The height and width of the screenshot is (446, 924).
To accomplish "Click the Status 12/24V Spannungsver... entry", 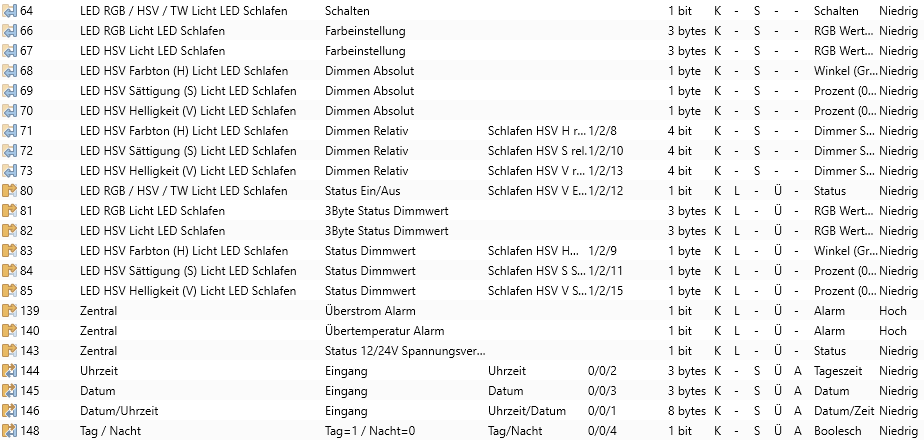I will pyautogui.click(x=405, y=351).
